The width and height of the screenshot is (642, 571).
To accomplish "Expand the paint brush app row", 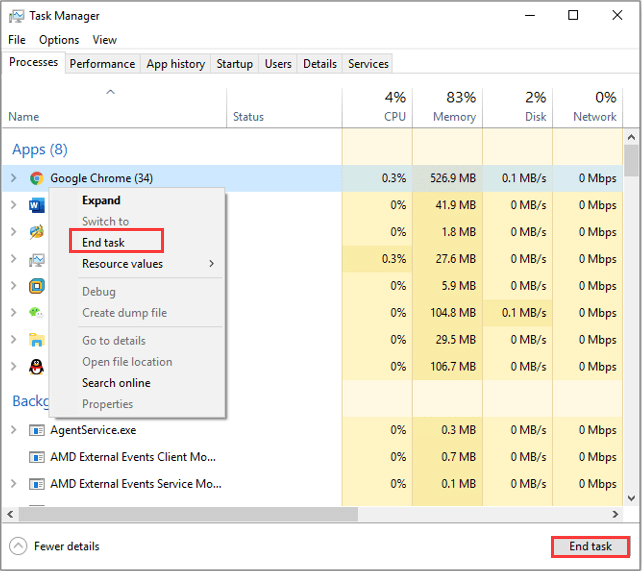I will click(x=14, y=232).
